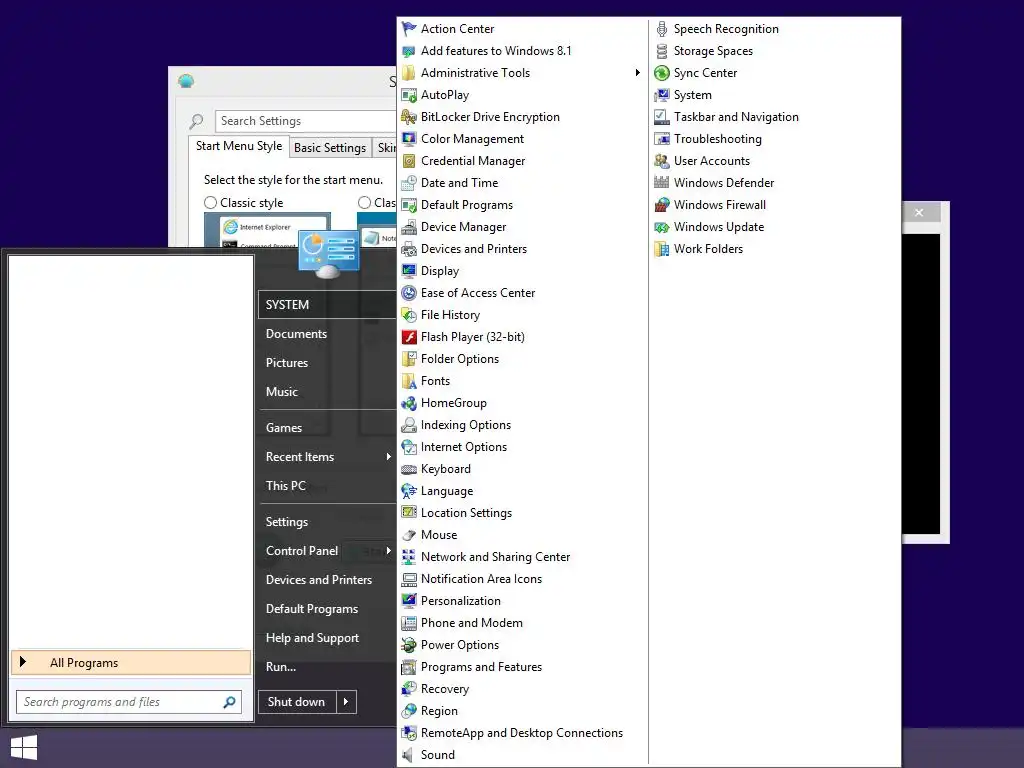Click the Power Options icon
The width and height of the screenshot is (1024, 768).
(409, 645)
